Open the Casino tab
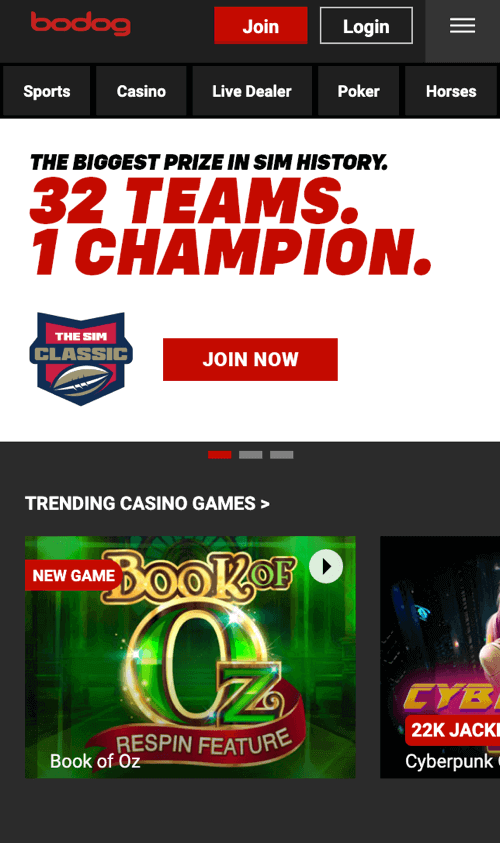 pos(141,91)
